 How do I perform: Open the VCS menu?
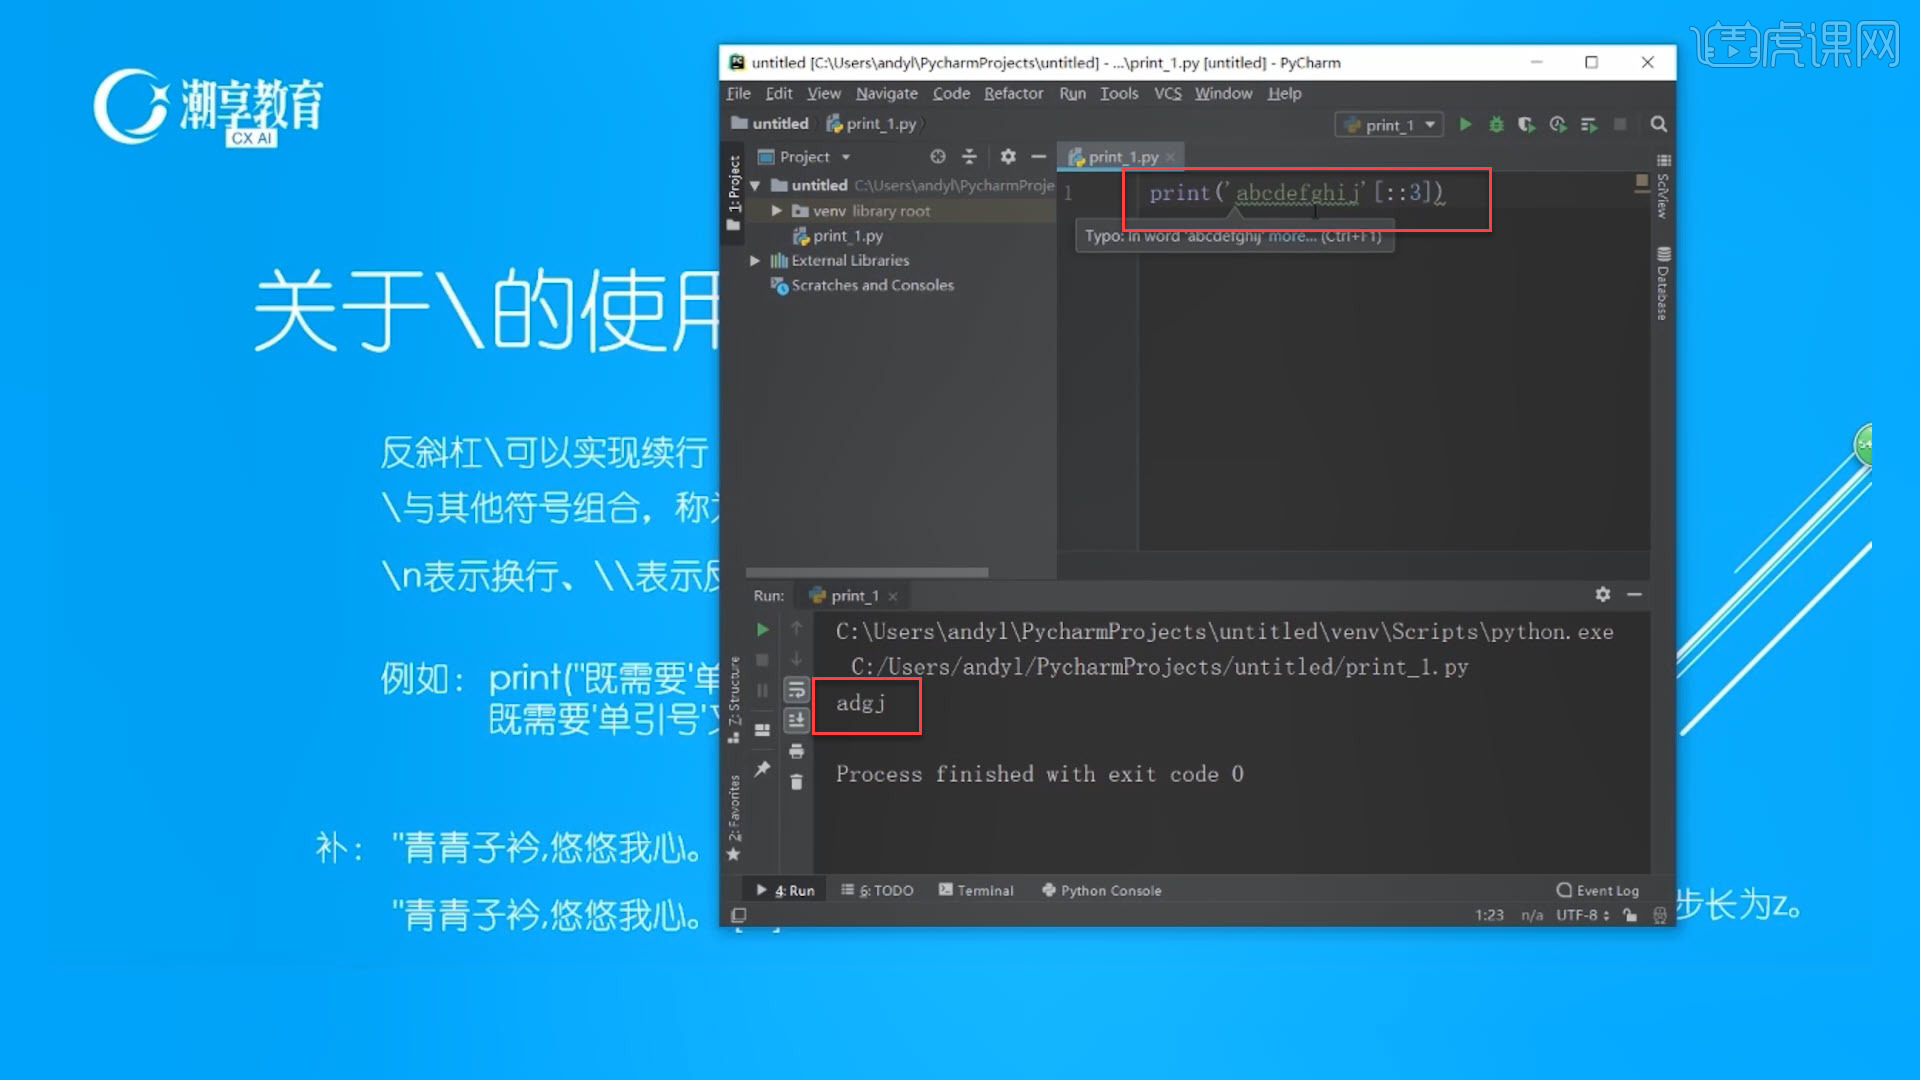pyautogui.click(x=1168, y=93)
